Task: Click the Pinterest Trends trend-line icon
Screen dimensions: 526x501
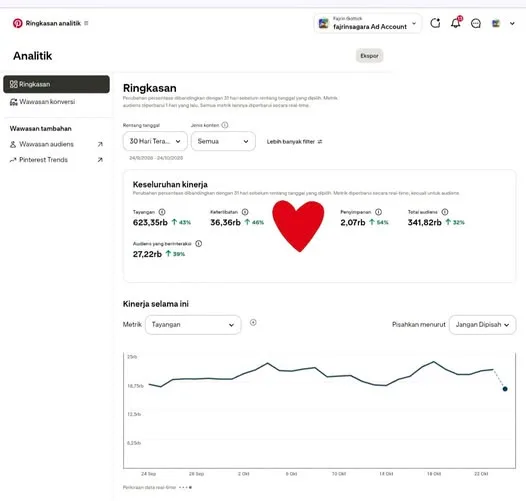Action: pyautogui.click(x=13, y=160)
